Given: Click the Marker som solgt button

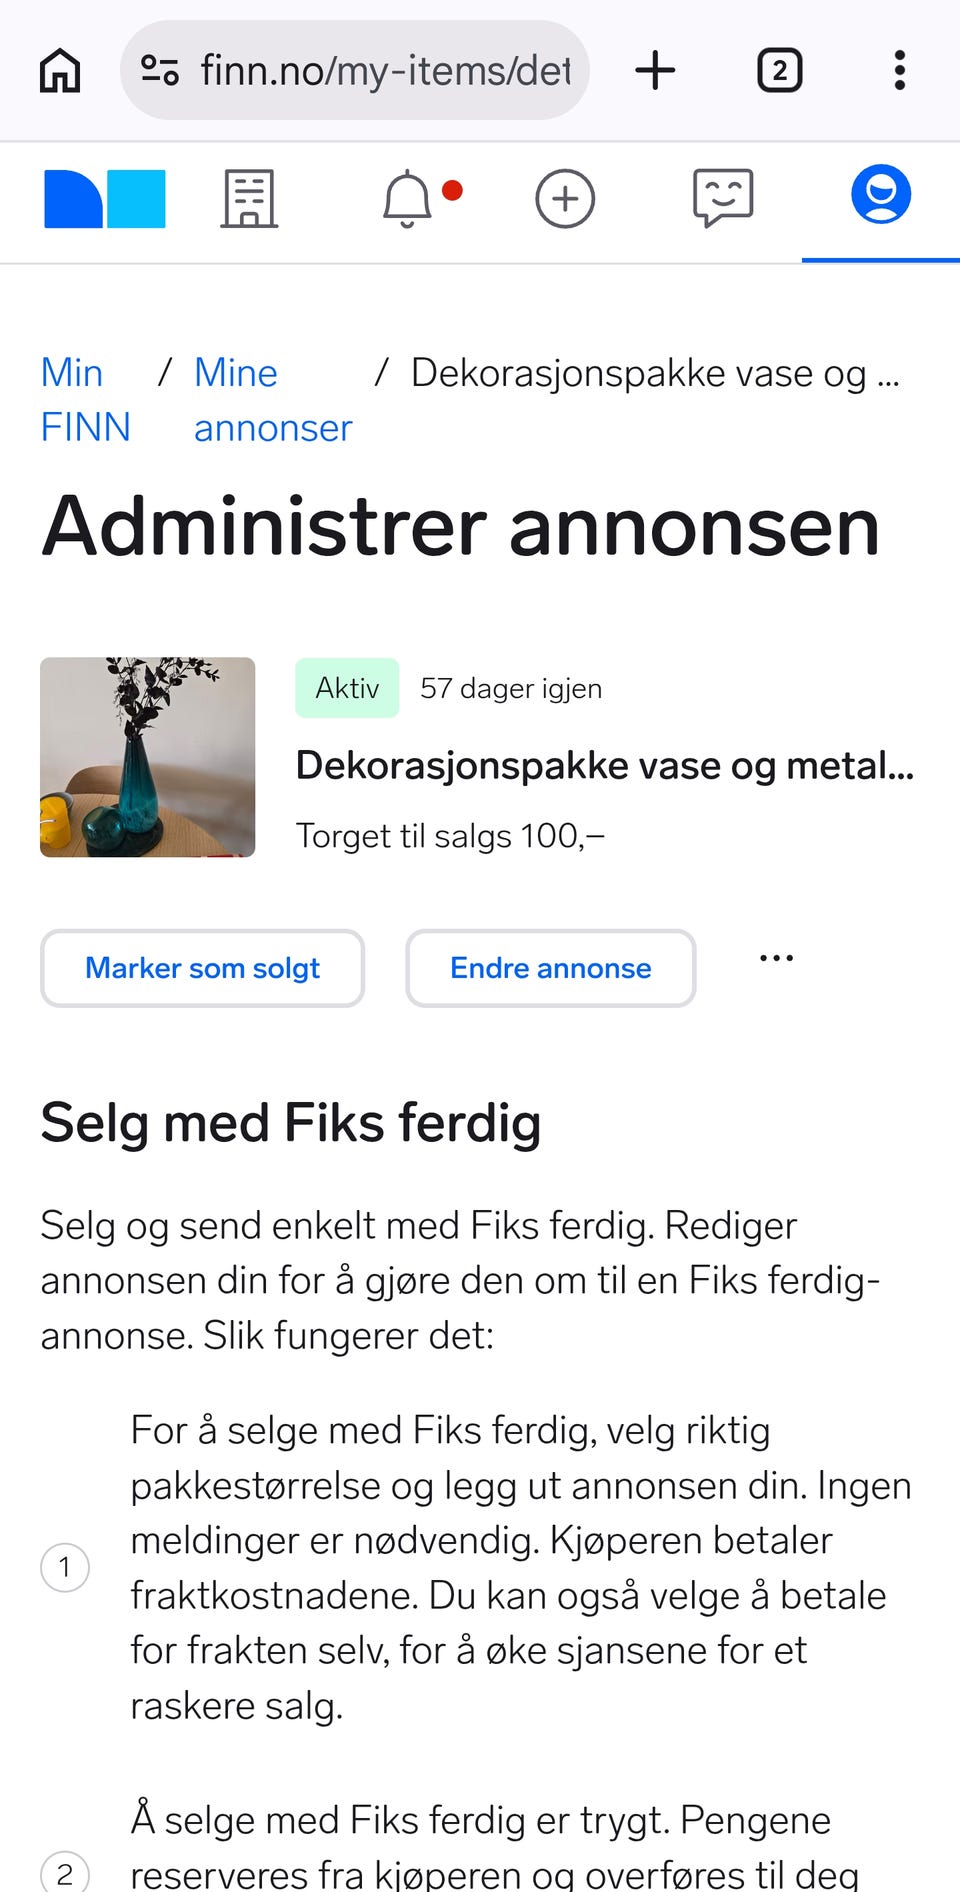Looking at the screenshot, I should click(202, 968).
